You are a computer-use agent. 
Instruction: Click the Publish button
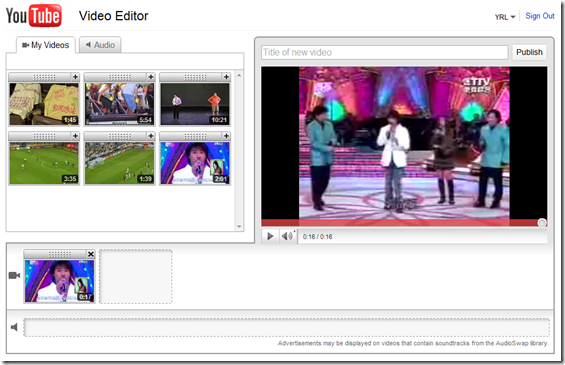pos(529,52)
